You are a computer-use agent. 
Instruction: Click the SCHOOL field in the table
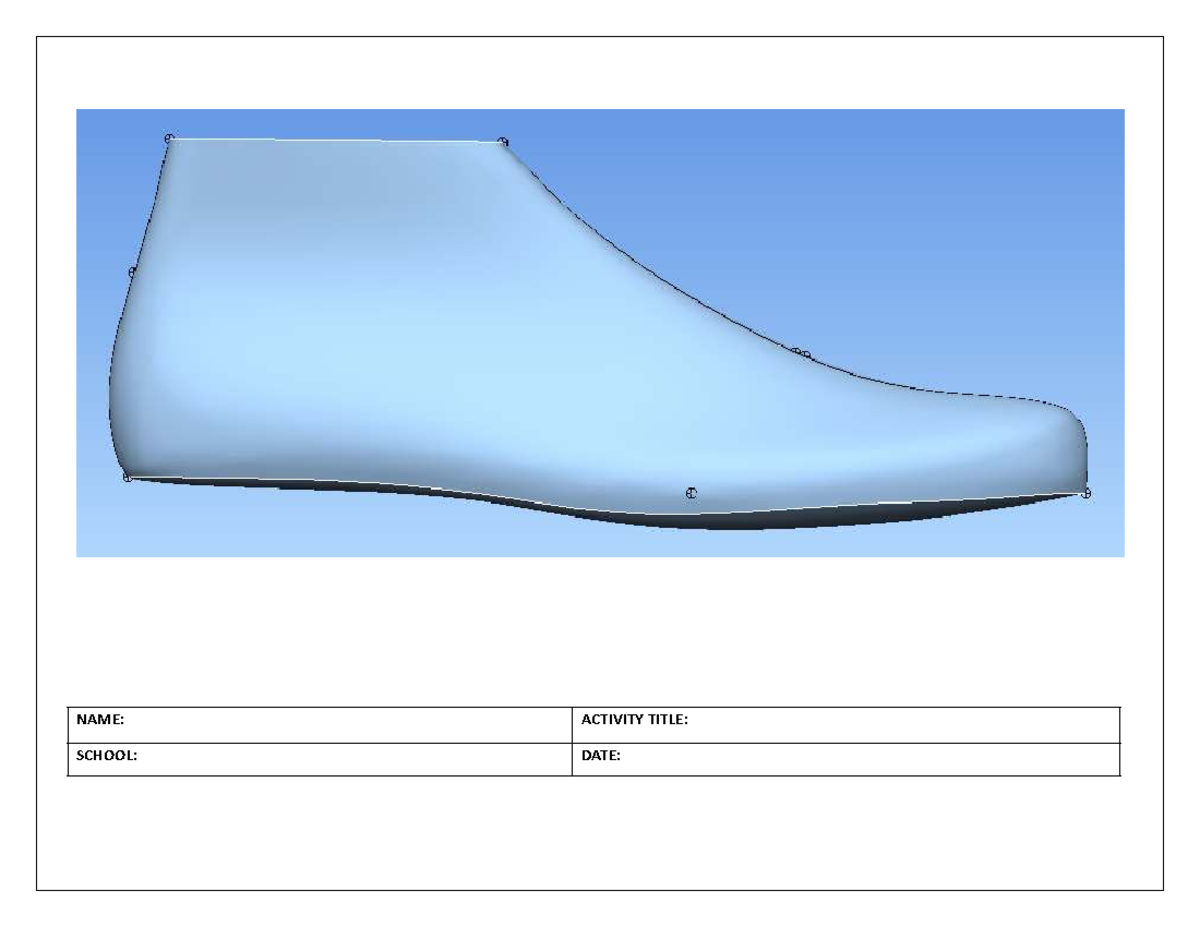click(x=340, y=759)
